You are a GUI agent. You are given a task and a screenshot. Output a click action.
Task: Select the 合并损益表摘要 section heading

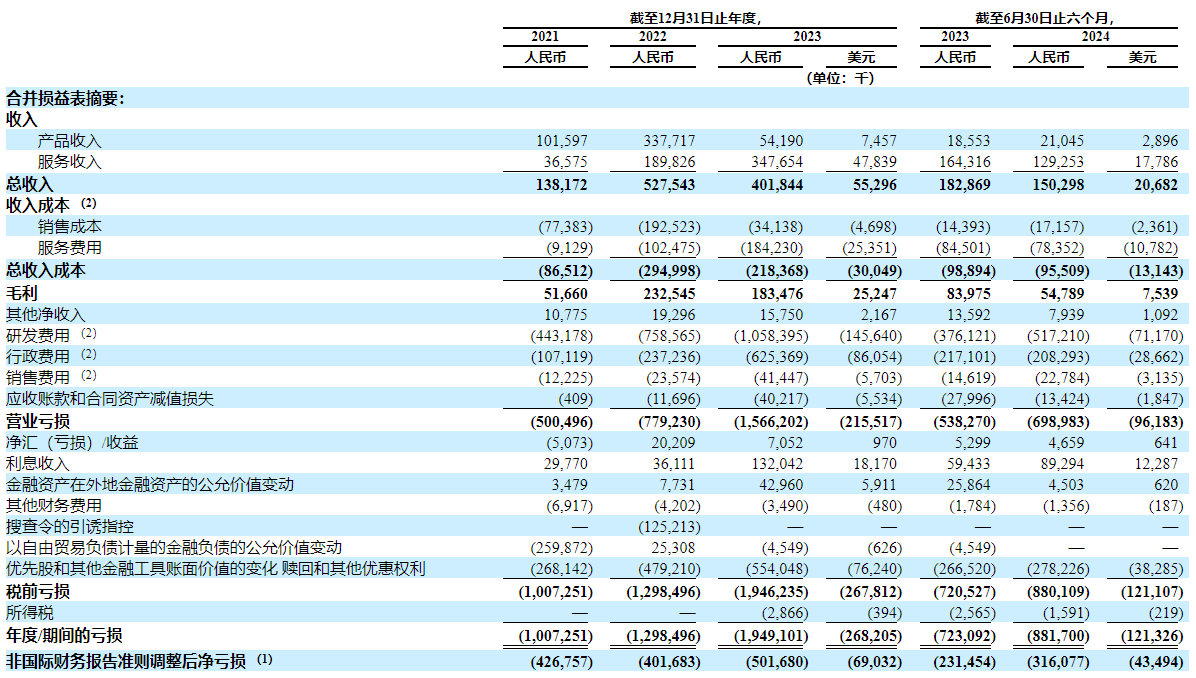[x=65, y=98]
